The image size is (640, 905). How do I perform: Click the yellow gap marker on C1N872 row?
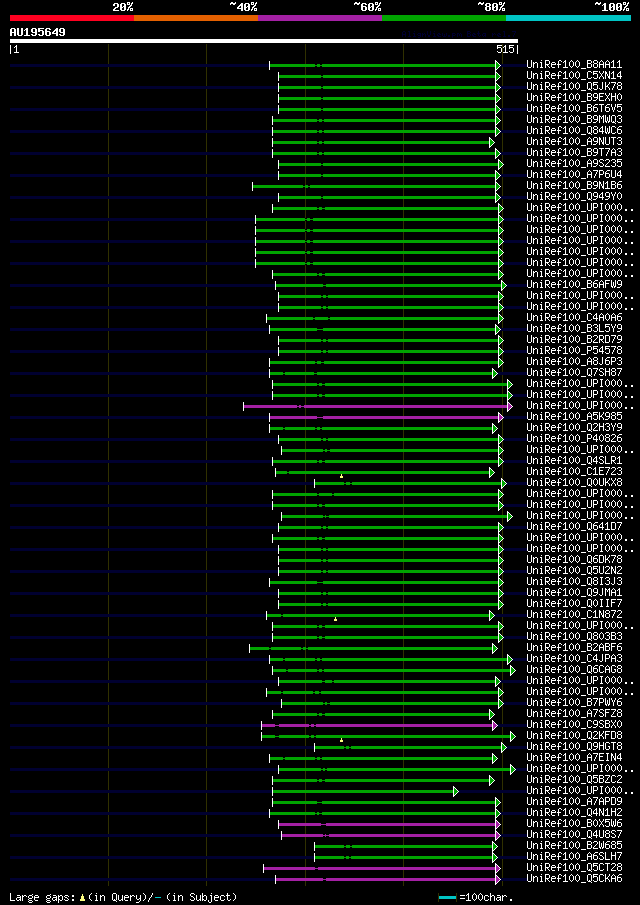point(335,619)
